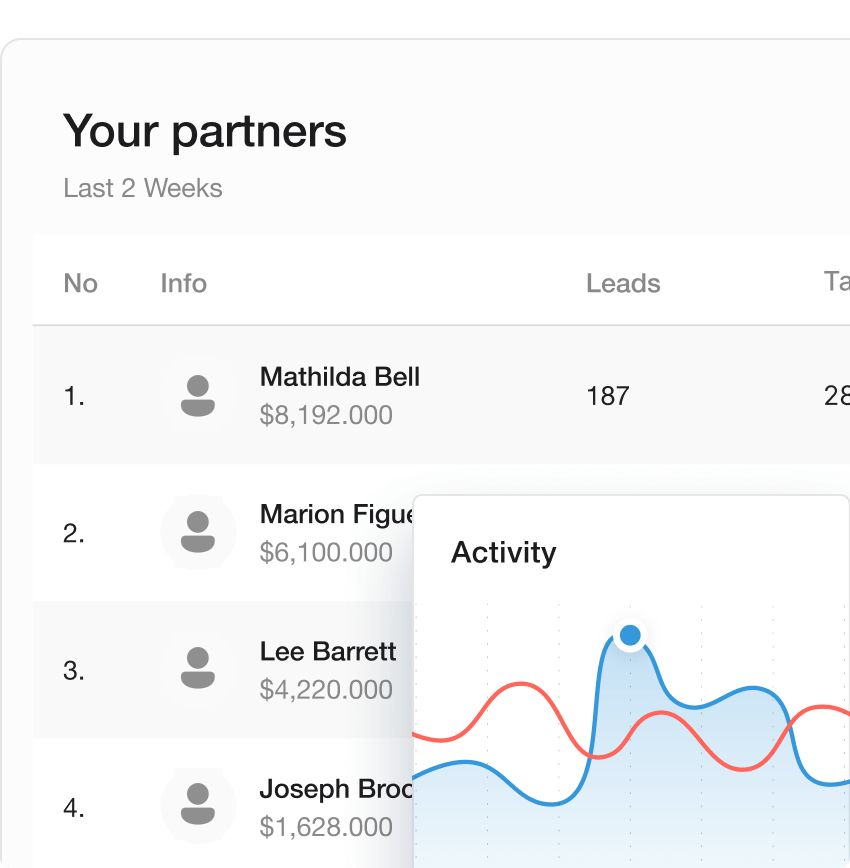Screen dimensions: 850x868
Task: Click the Last 2 Weeks subtitle
Action: pyautogui.click(x=142, y=188)
